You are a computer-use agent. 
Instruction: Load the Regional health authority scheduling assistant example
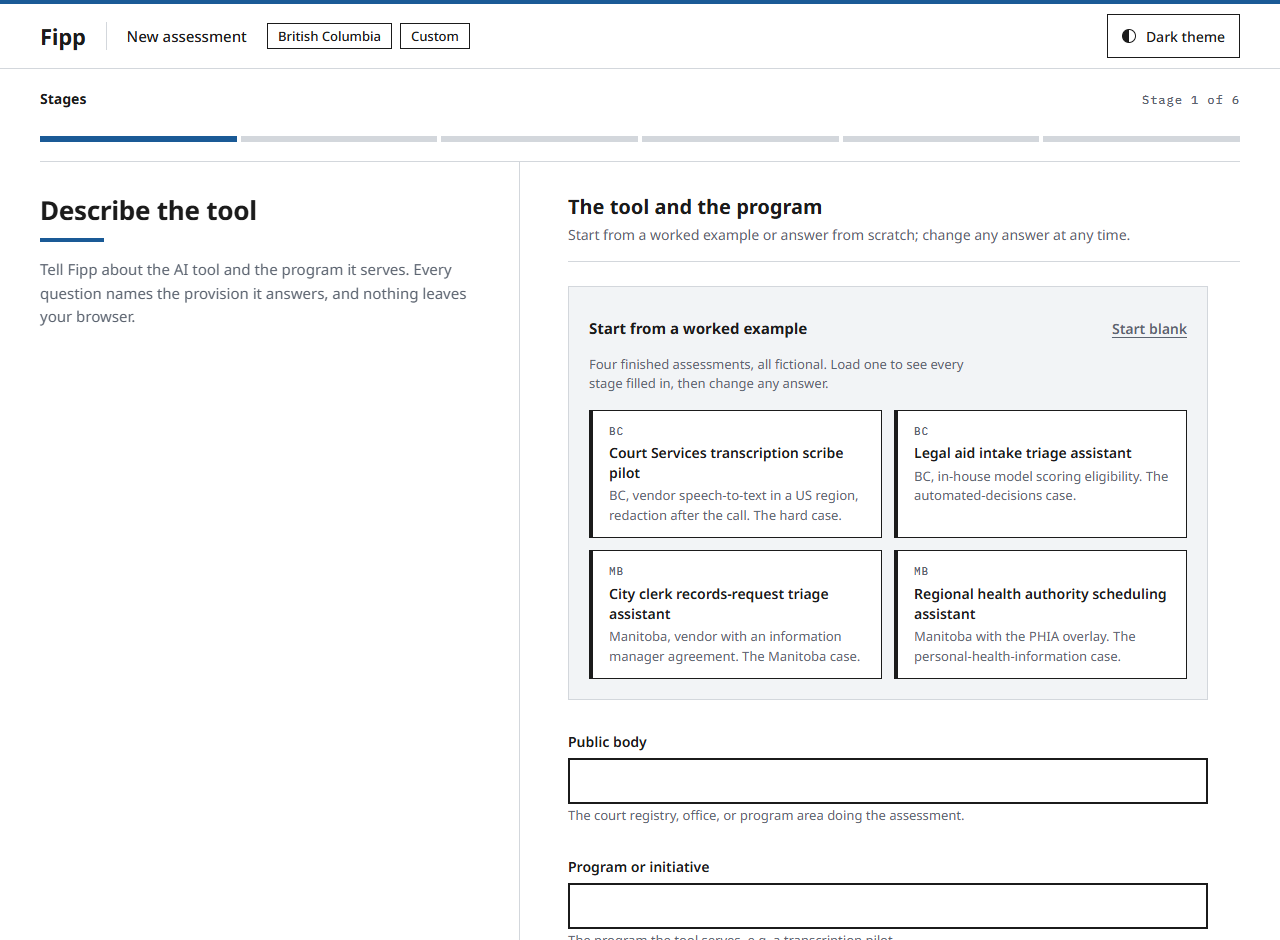1040,614
